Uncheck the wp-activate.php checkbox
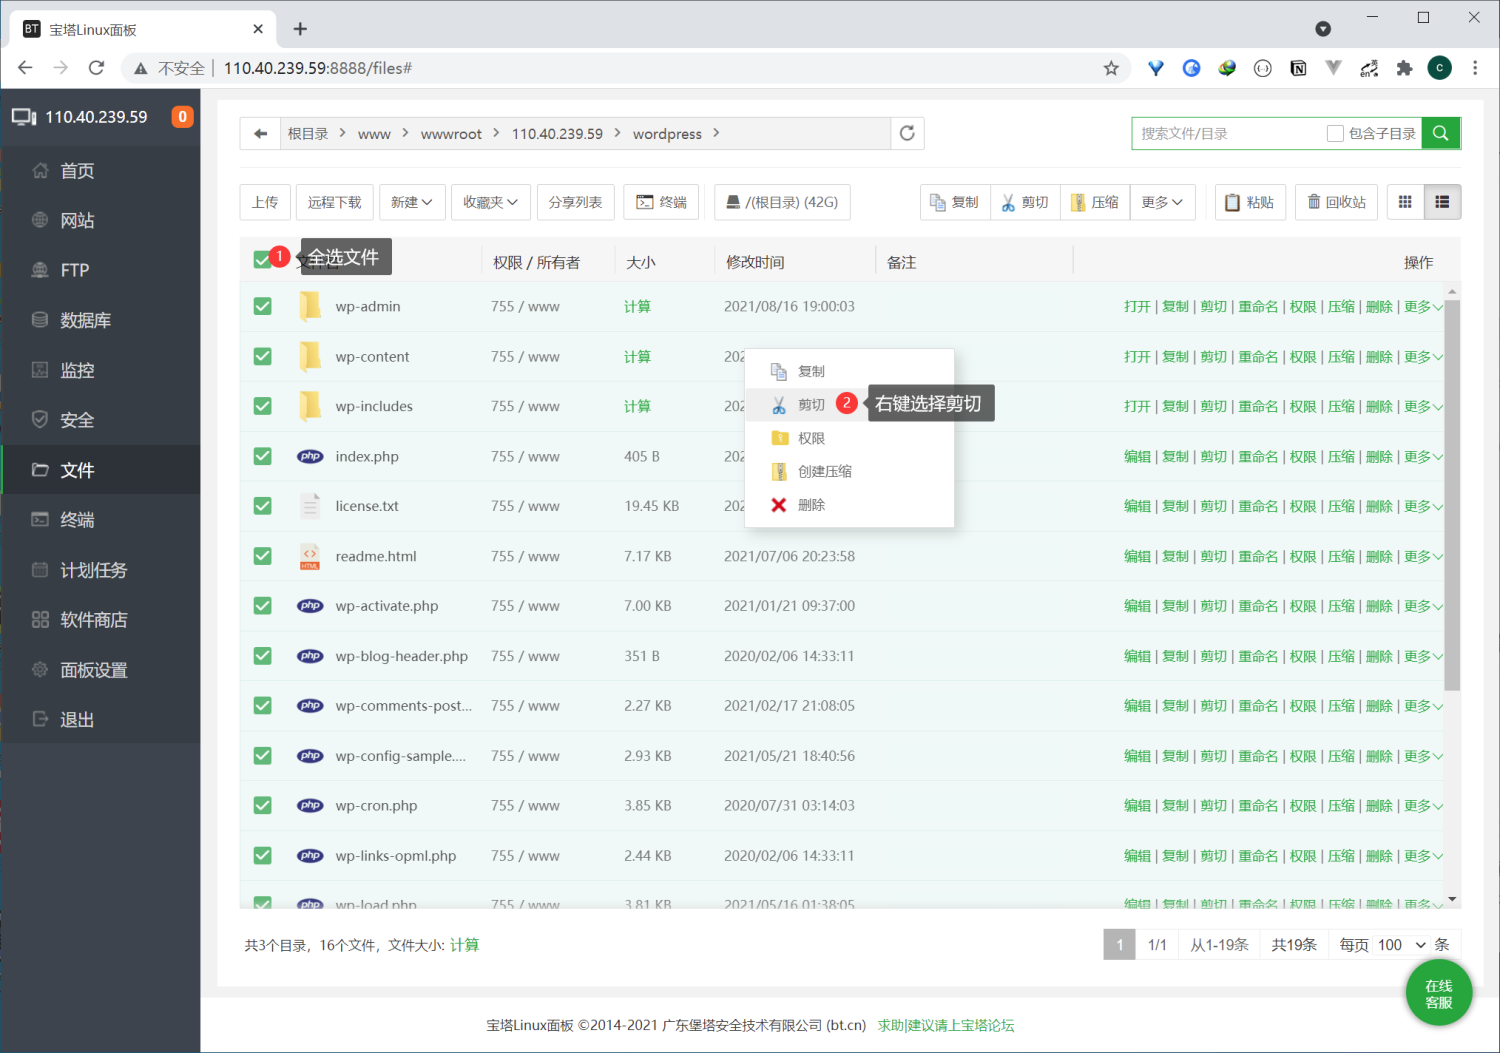The width and height of the screenshot is (1500, 1053). pyautogui.click(x=262, y=606)
